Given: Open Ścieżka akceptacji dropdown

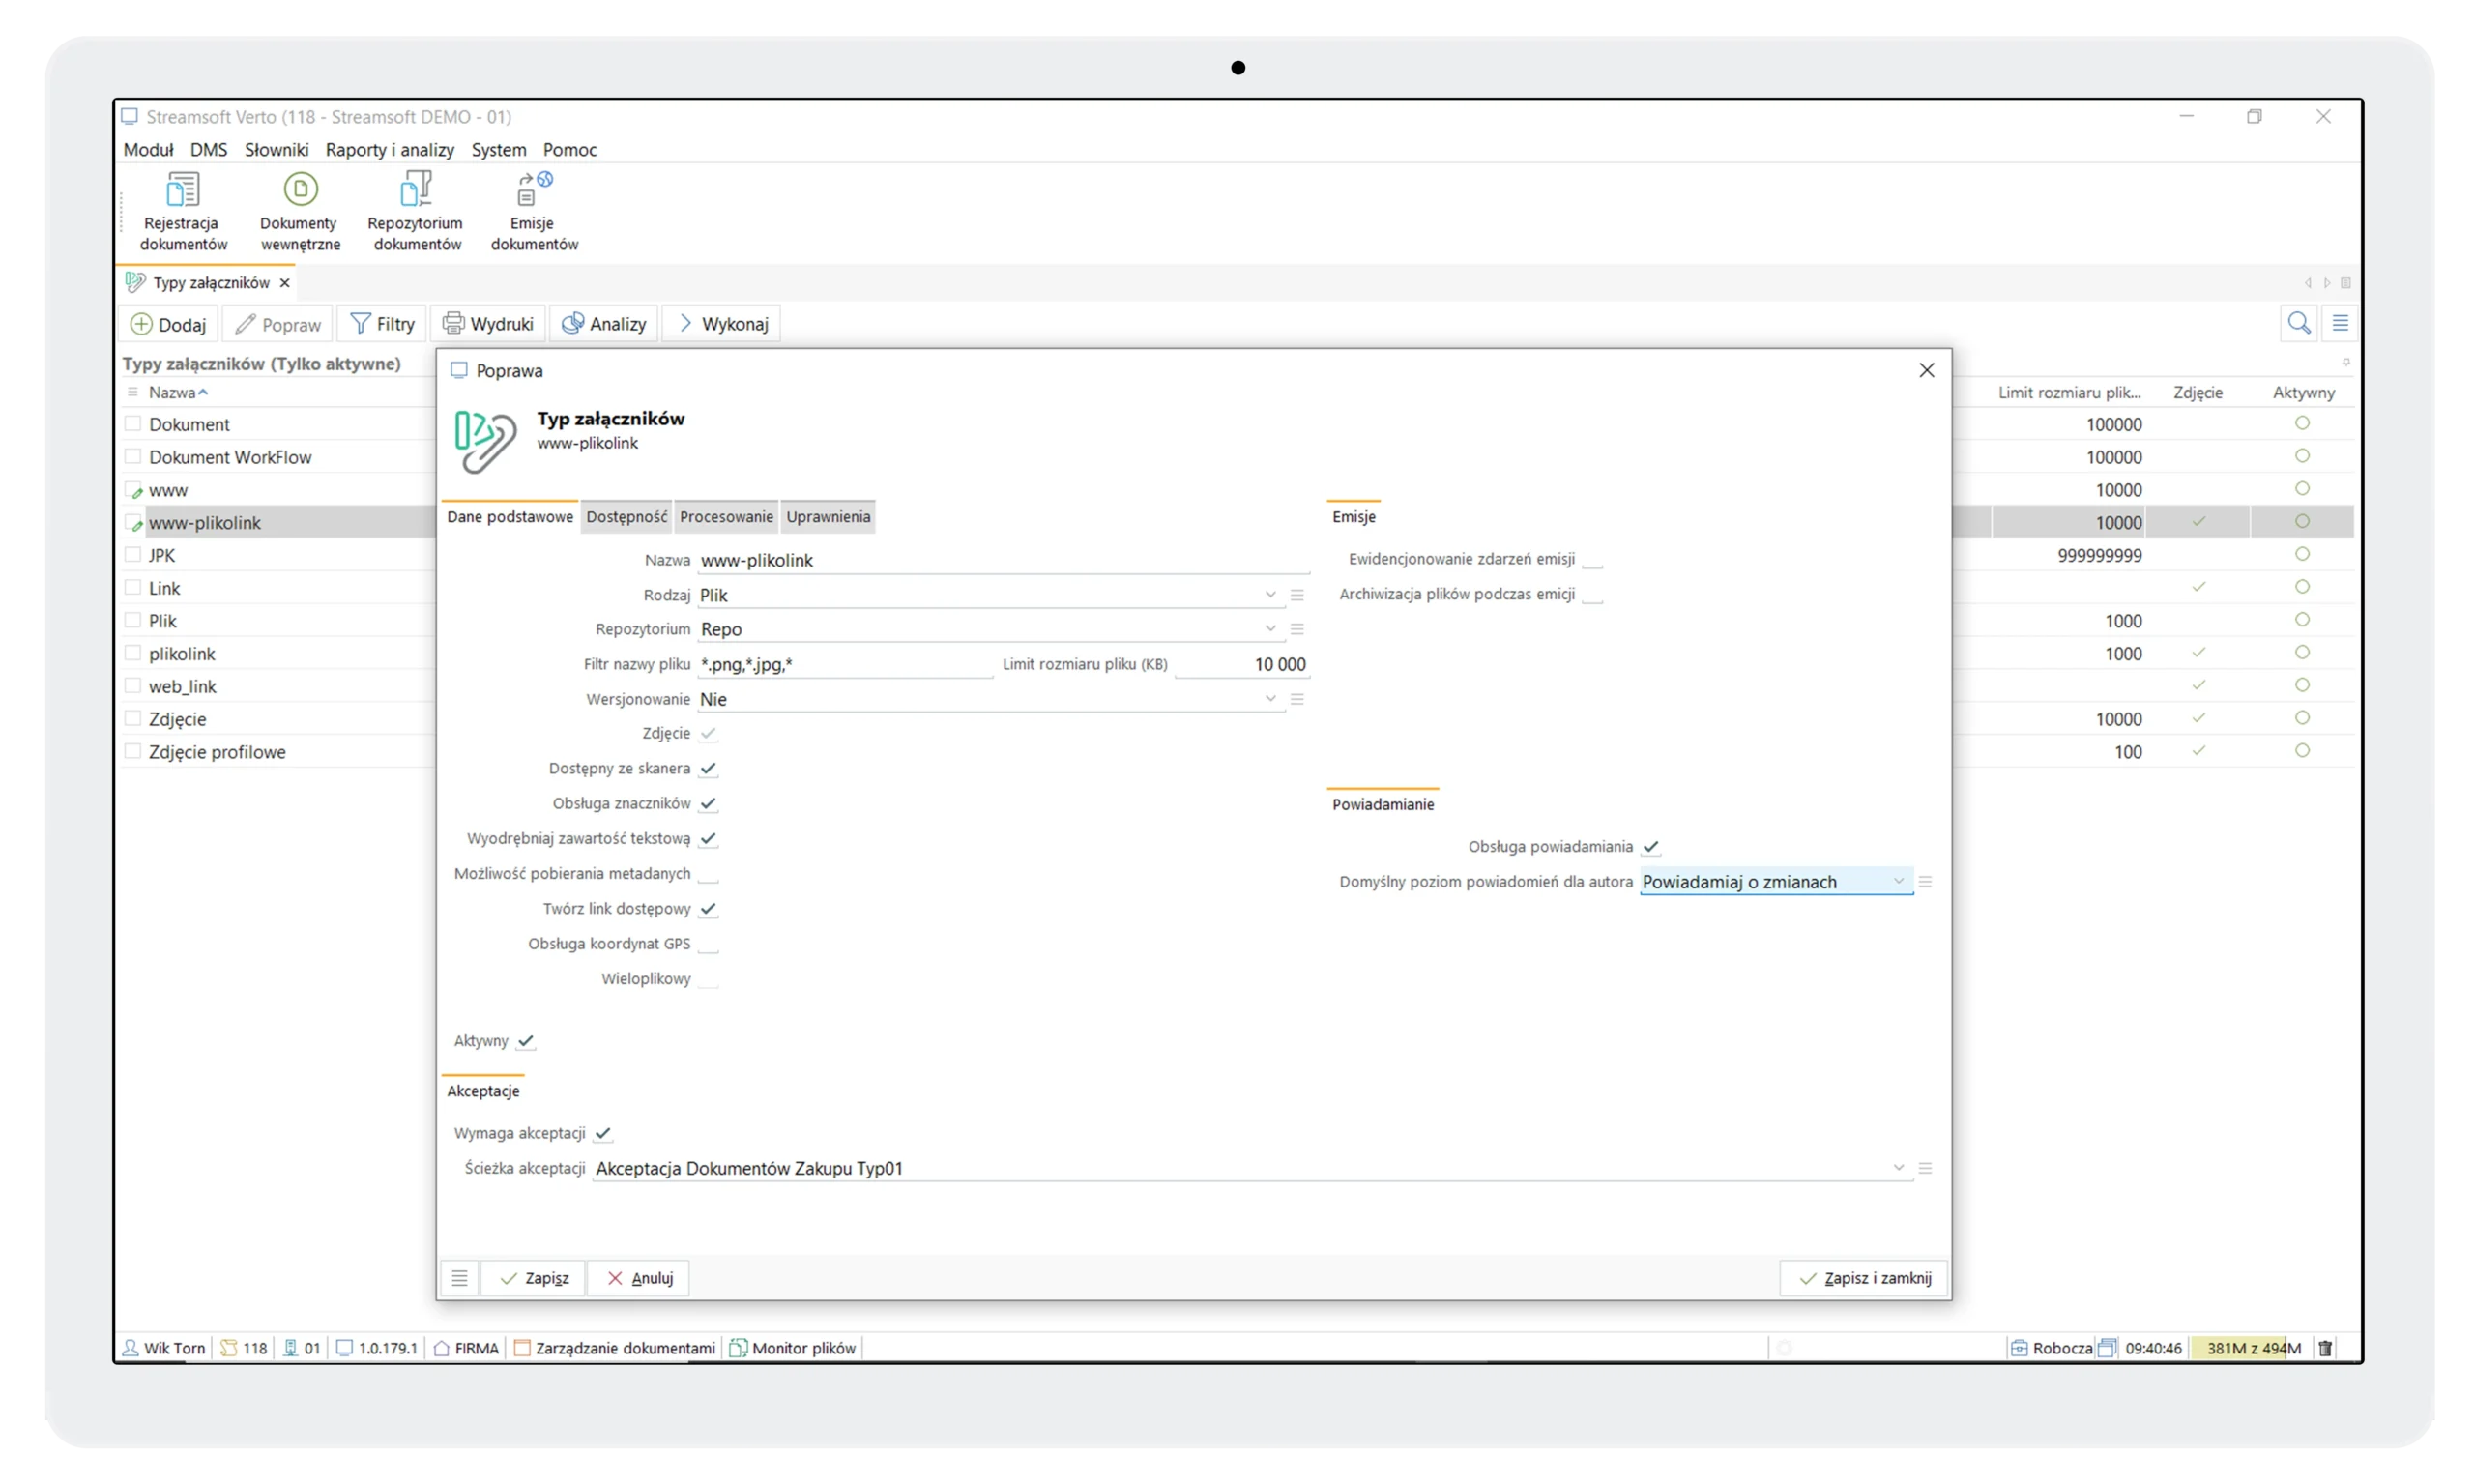Looking at the screenshot, I should point(1897,1168).
